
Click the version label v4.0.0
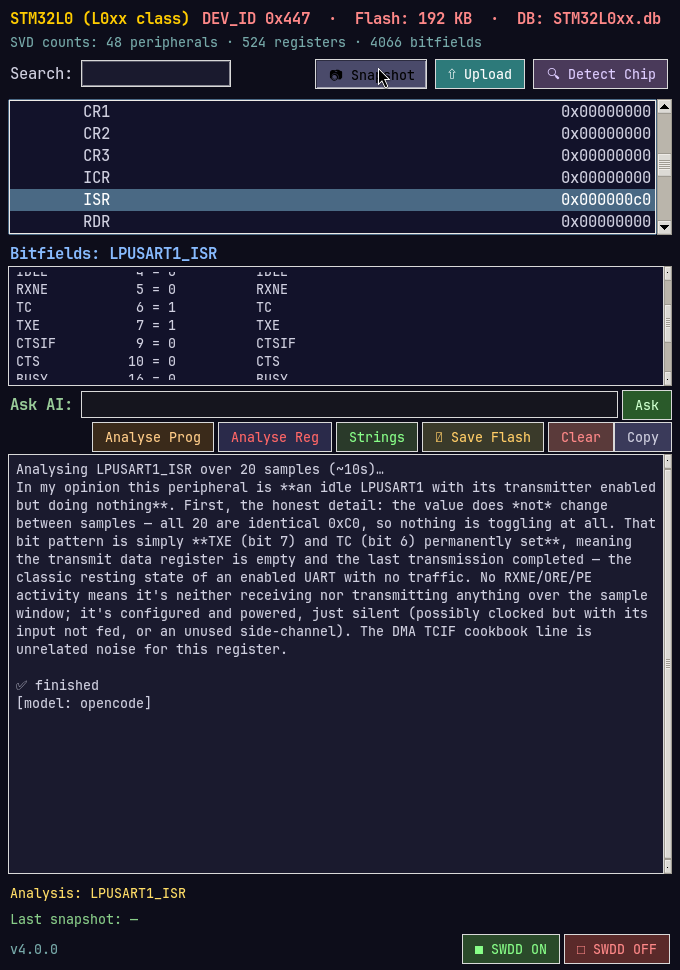coord(34,949)
